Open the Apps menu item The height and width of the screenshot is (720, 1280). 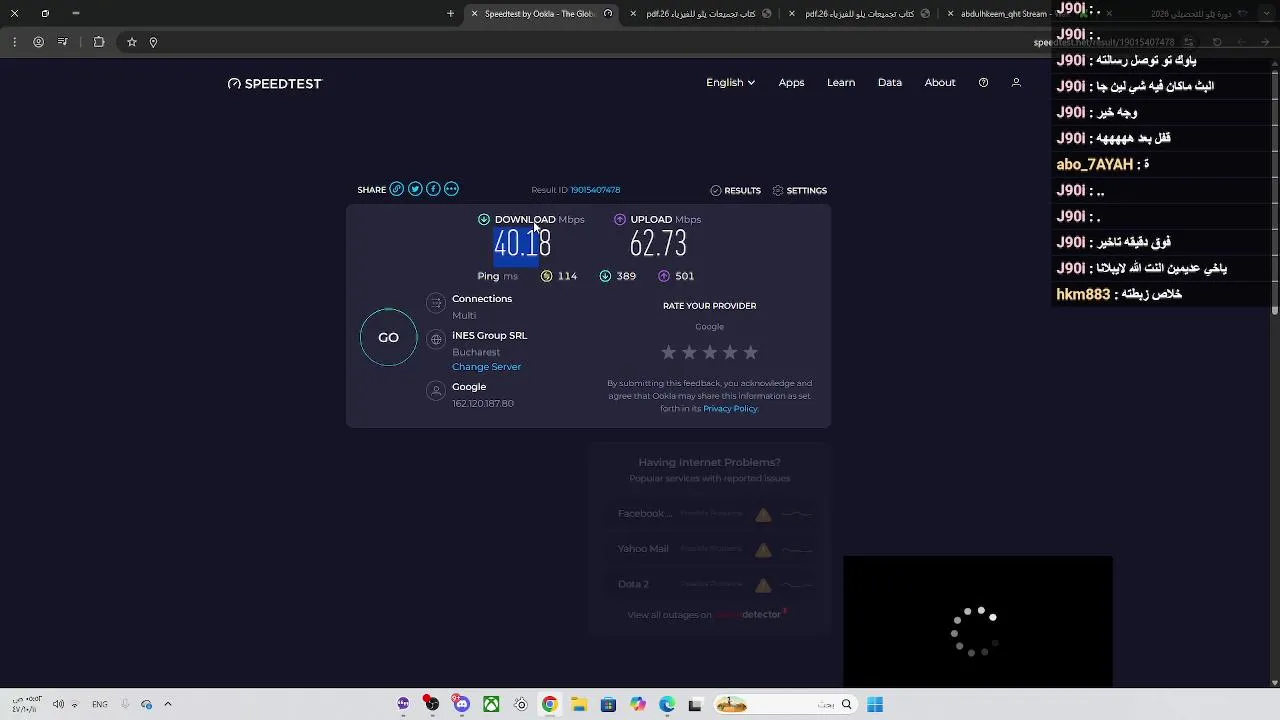point(791,83)
